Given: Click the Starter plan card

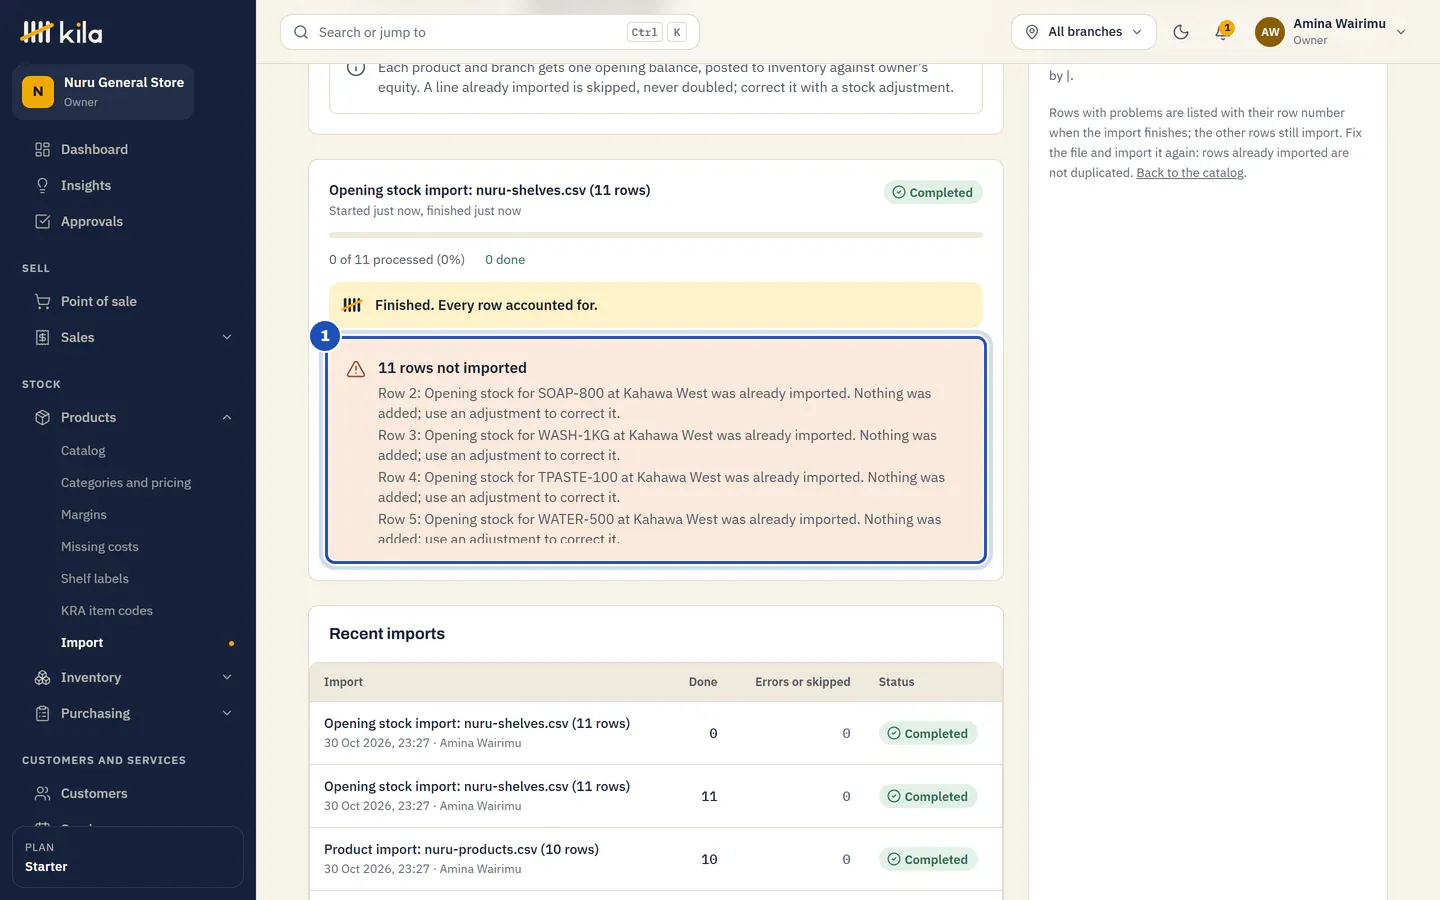Looking at the screenshot, I should click(x=128, y=857).
